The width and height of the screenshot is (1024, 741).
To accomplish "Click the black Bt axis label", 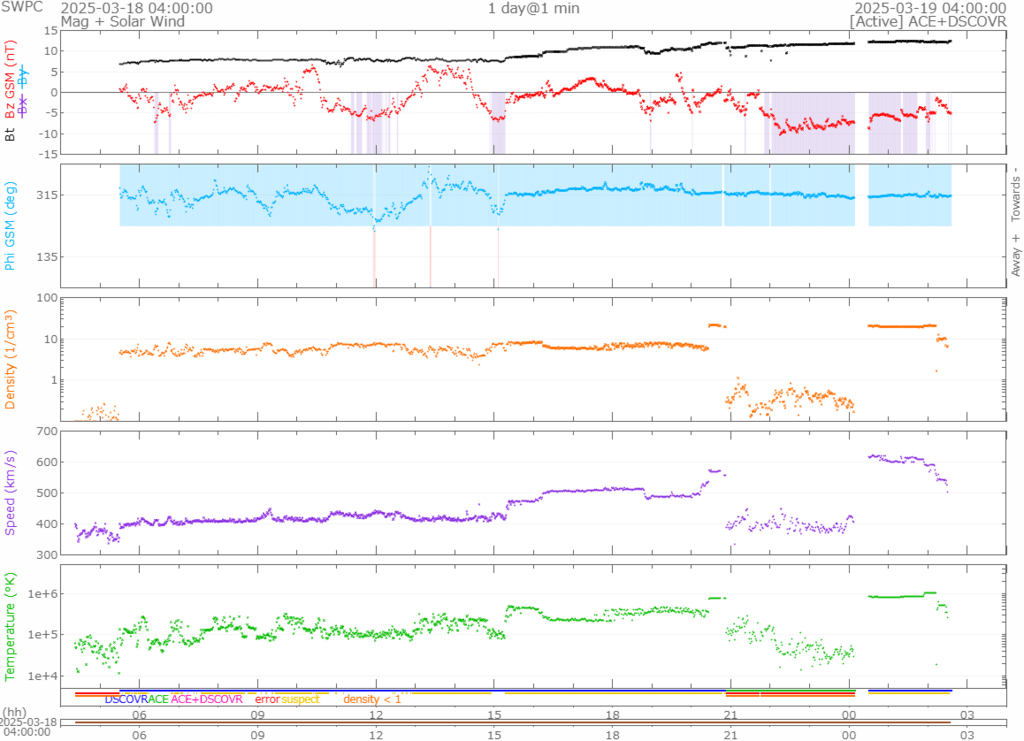I will tap(11, 132).
